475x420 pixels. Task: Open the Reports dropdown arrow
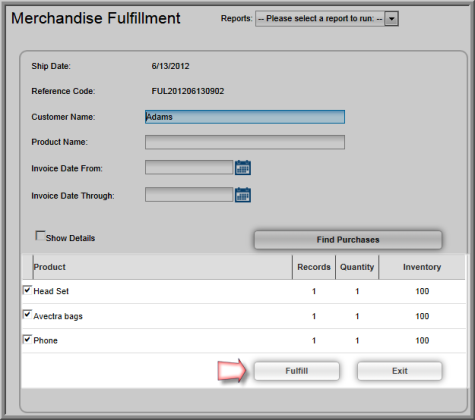click(391, 19)
